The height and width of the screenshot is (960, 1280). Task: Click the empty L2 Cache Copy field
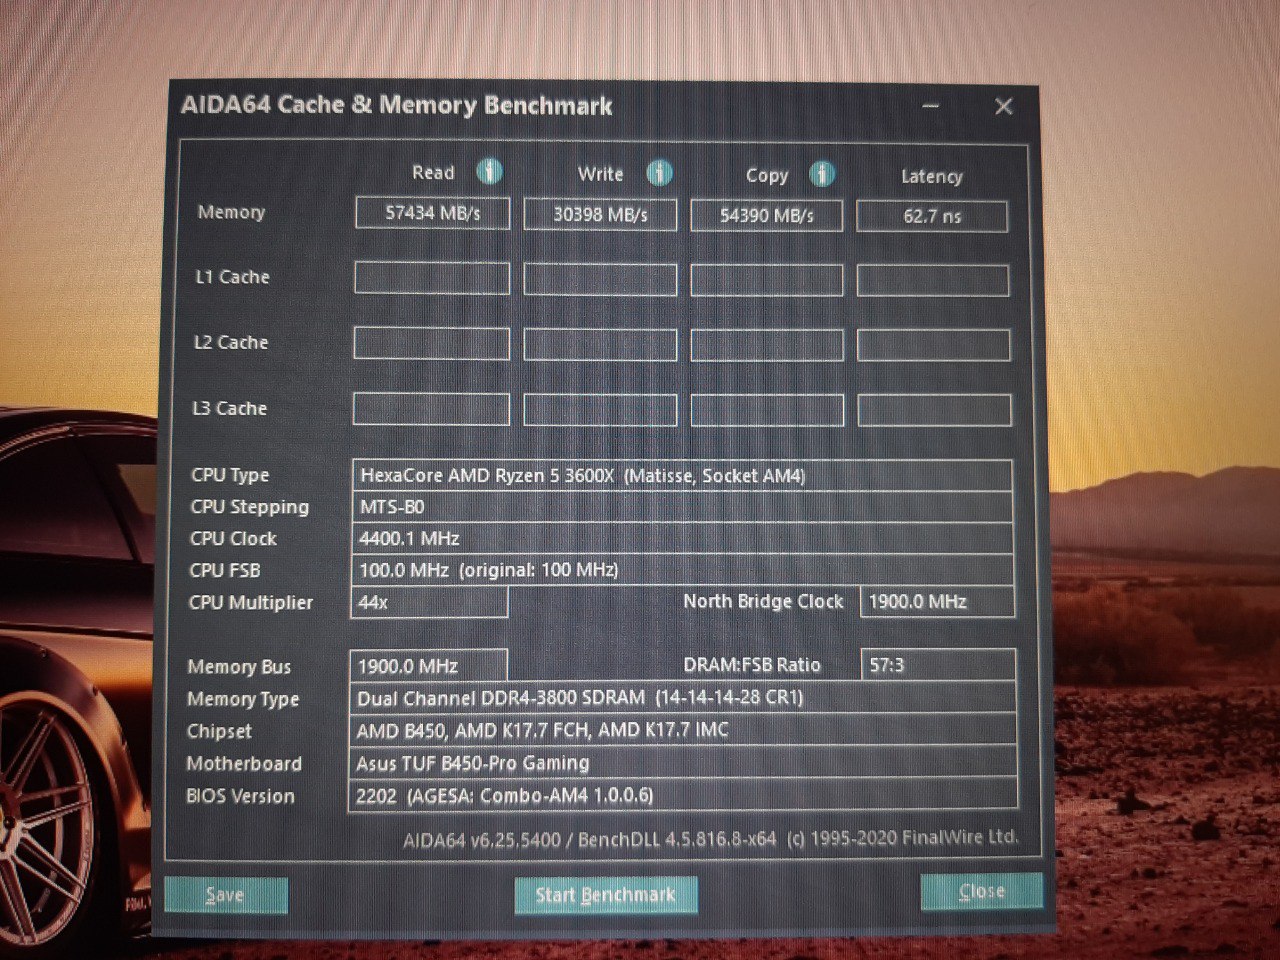pos(767,345)
